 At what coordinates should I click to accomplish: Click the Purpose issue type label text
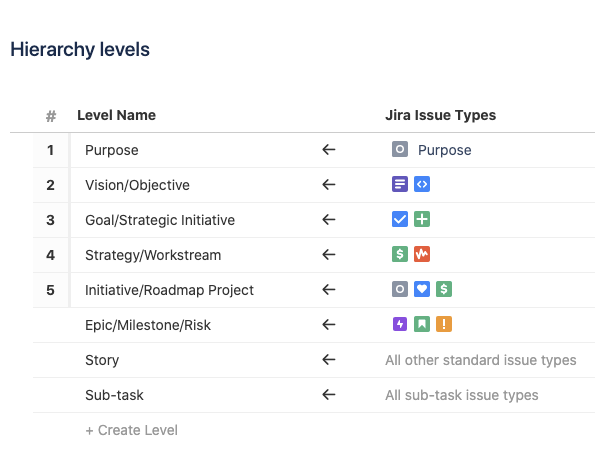click(x=444, y=150)
